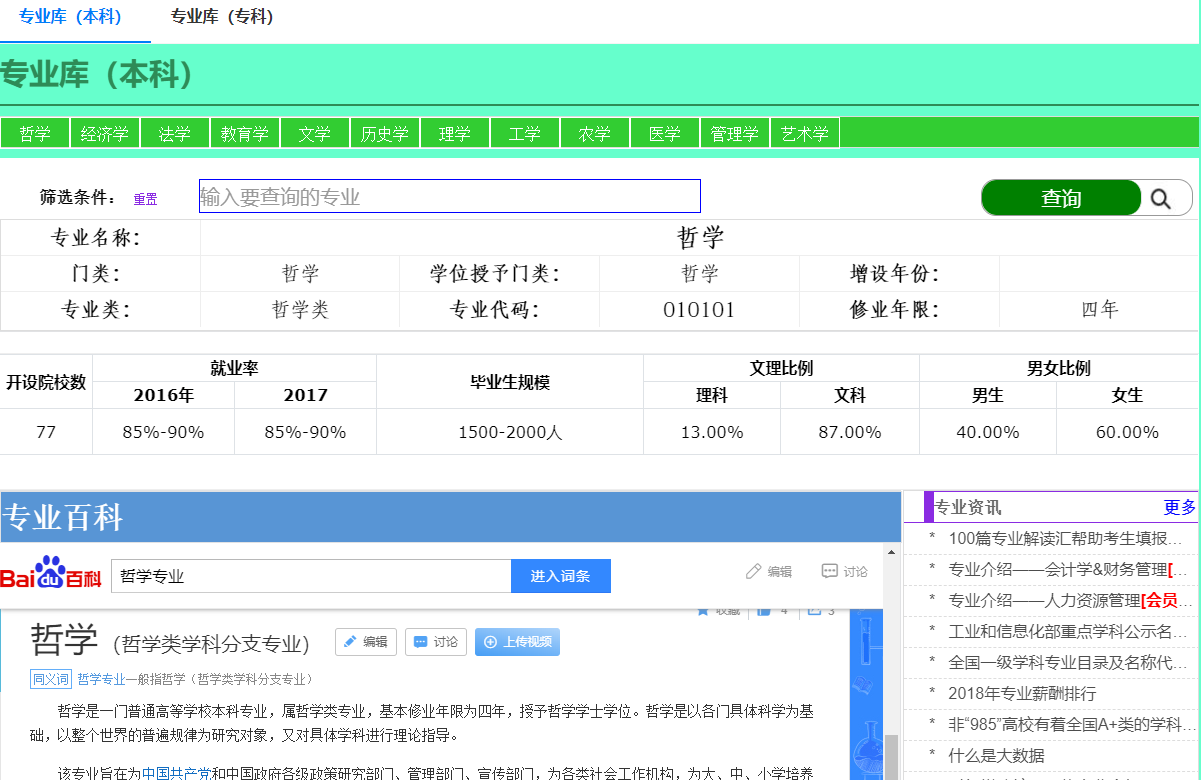Select the 专业库（本科） tab
The image size is (1201, 780).
70,17
